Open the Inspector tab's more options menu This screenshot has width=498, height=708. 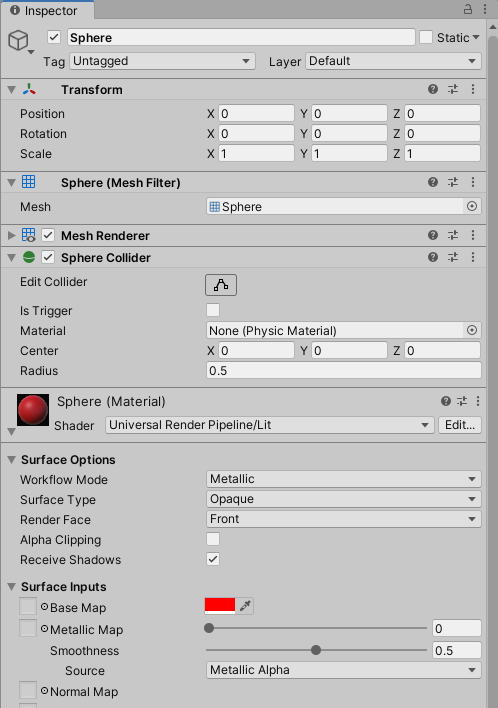tap(485, 9)
